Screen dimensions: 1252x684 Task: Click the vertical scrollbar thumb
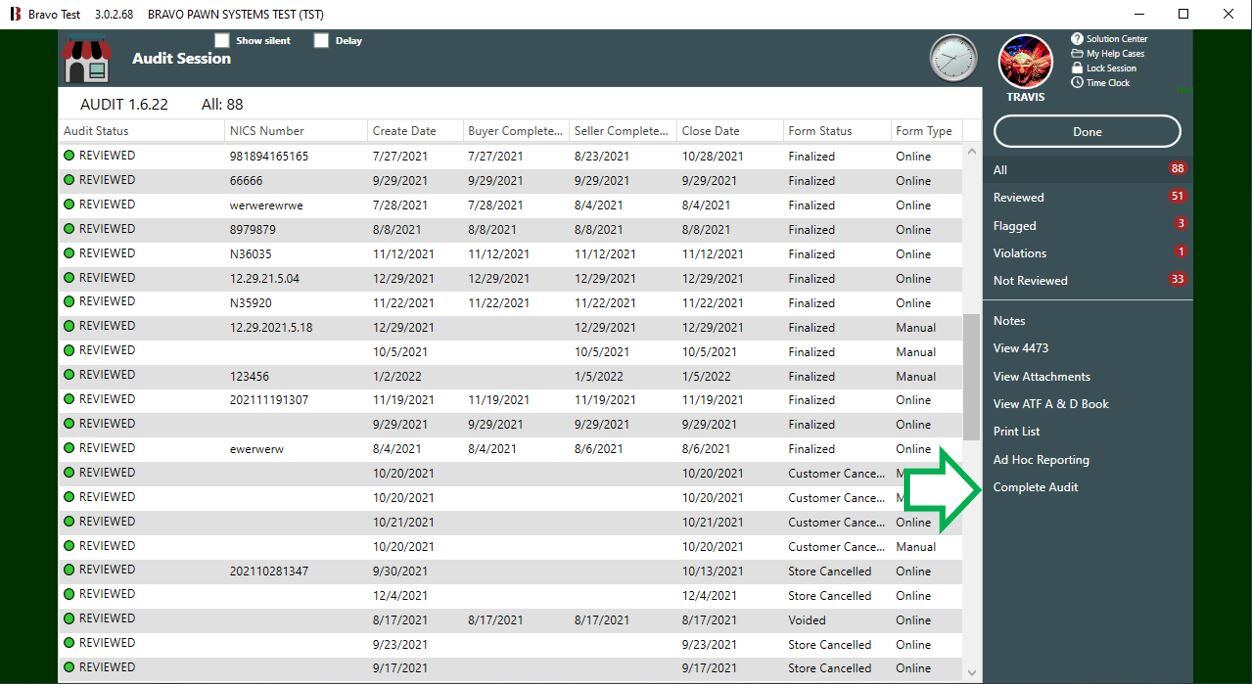[971, 376]
